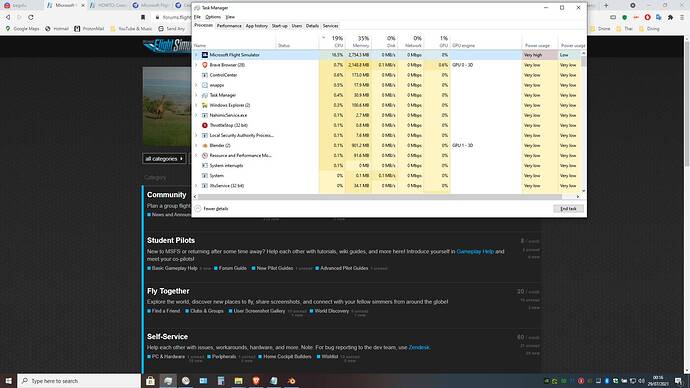Expand the Windows Explorer (2) process group
The image size is (690, 388).
pyautogui.click(x=196, y=106)
